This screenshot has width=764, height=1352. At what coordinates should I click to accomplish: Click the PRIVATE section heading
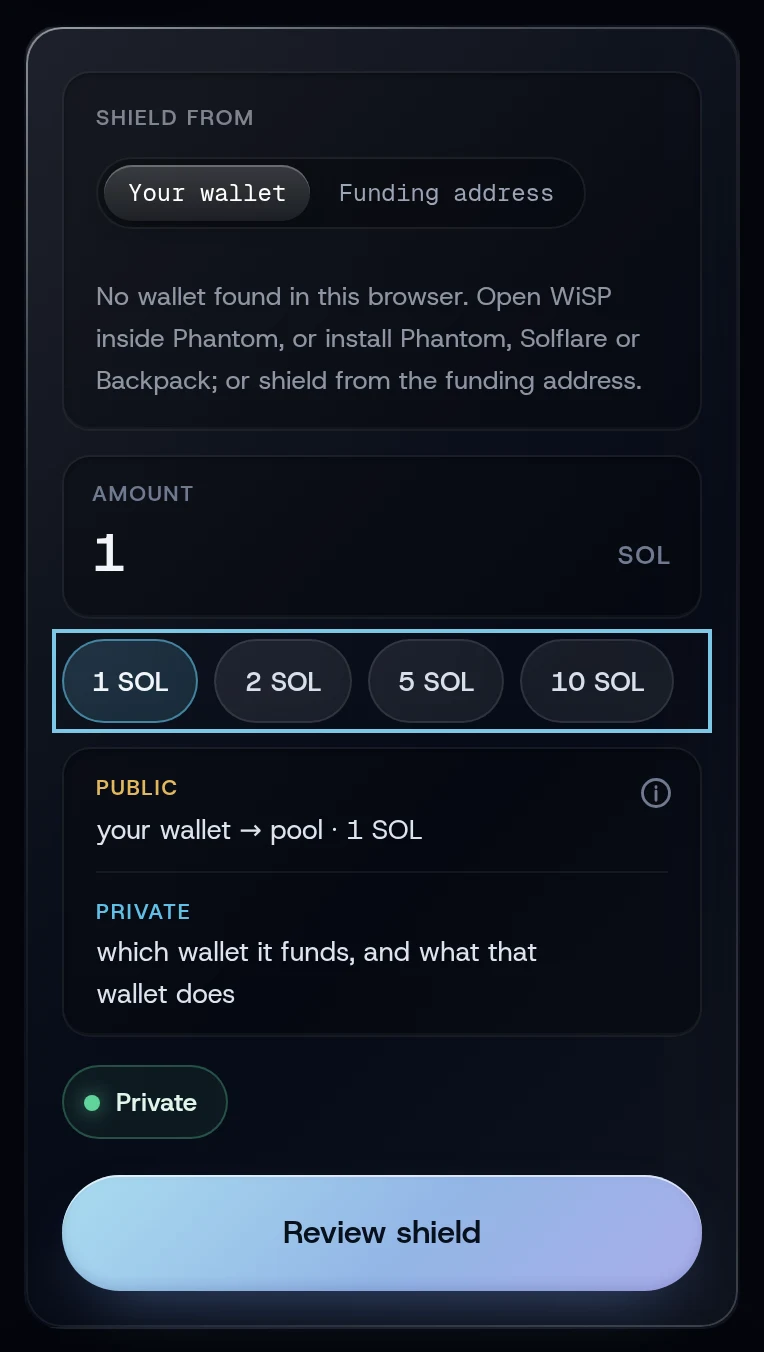tap(143, 912)
